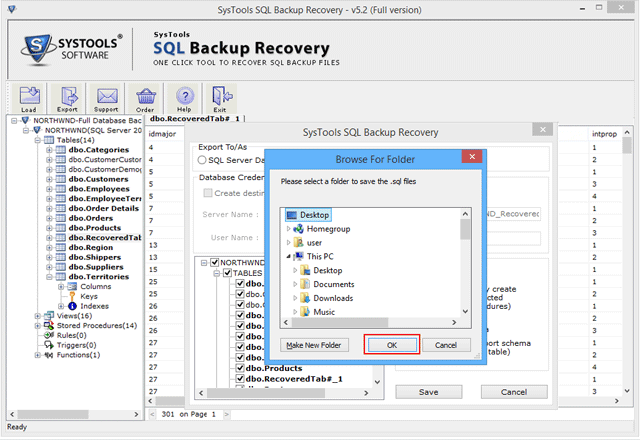Expand the user node in folder browser
Screen dimensions: 640x440
point(288,243)
